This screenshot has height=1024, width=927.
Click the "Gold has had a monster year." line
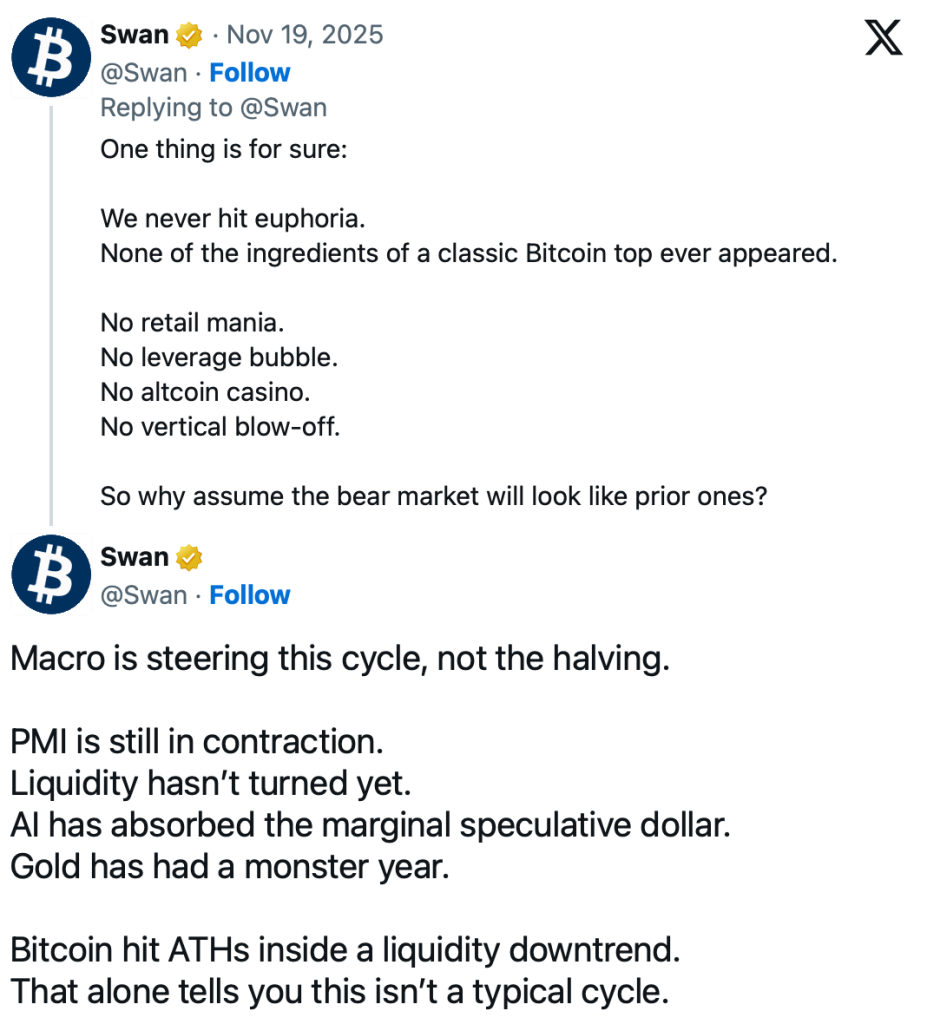pos(230,866)
